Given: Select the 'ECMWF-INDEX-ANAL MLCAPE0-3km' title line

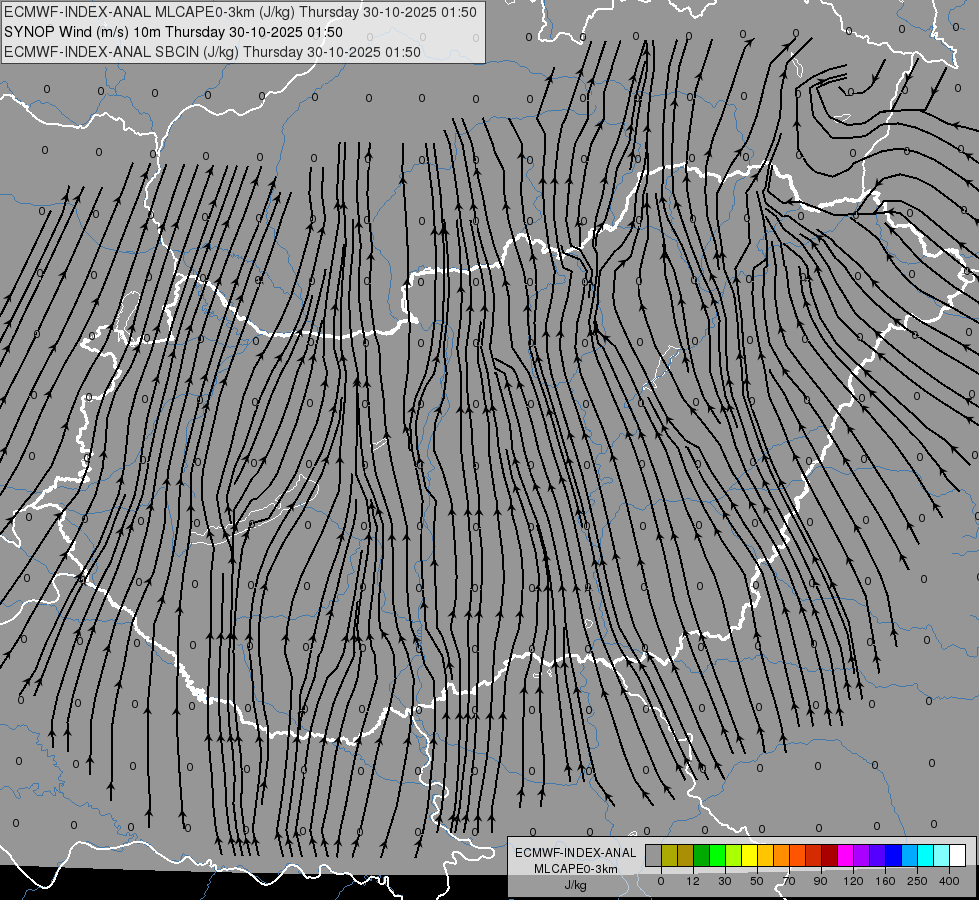Looking at the screenshot, I should [x=240, y=12].
